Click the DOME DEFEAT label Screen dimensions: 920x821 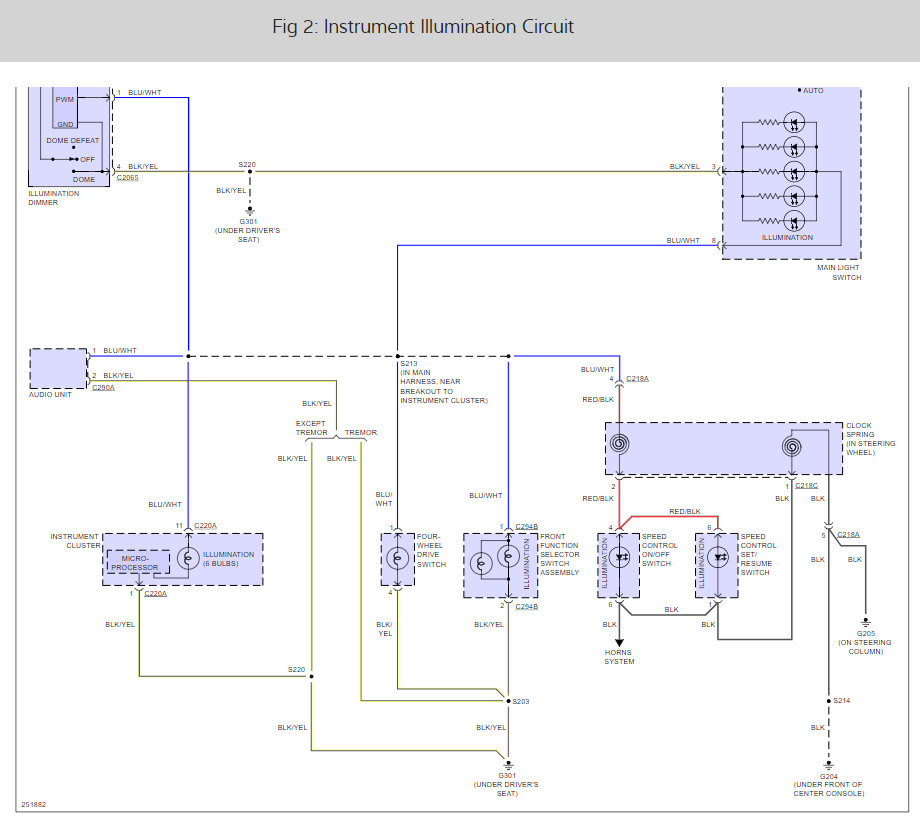pyautogui.click(x=73, y=141)
